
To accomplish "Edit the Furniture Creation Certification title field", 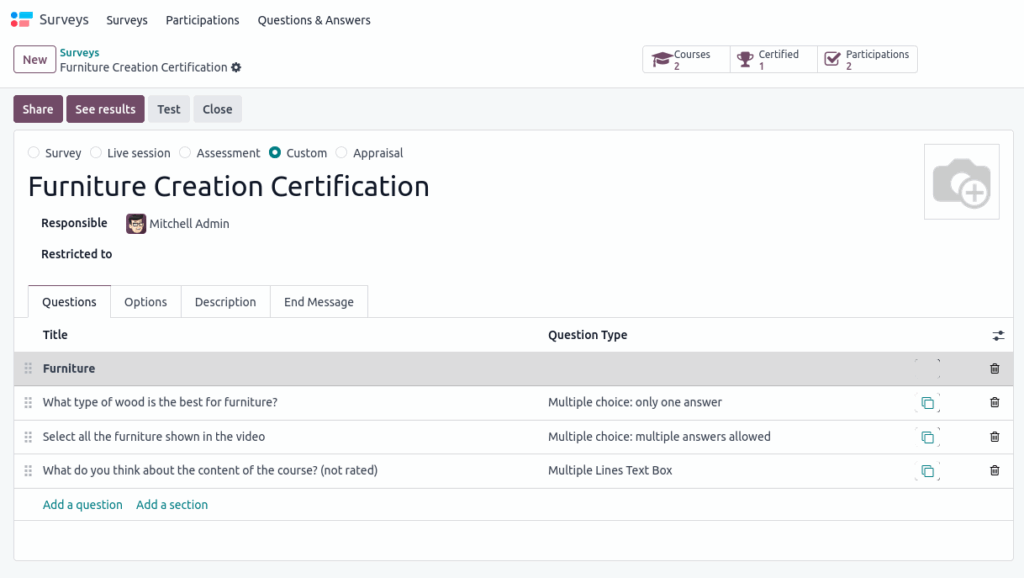I will tap(229, 187).
